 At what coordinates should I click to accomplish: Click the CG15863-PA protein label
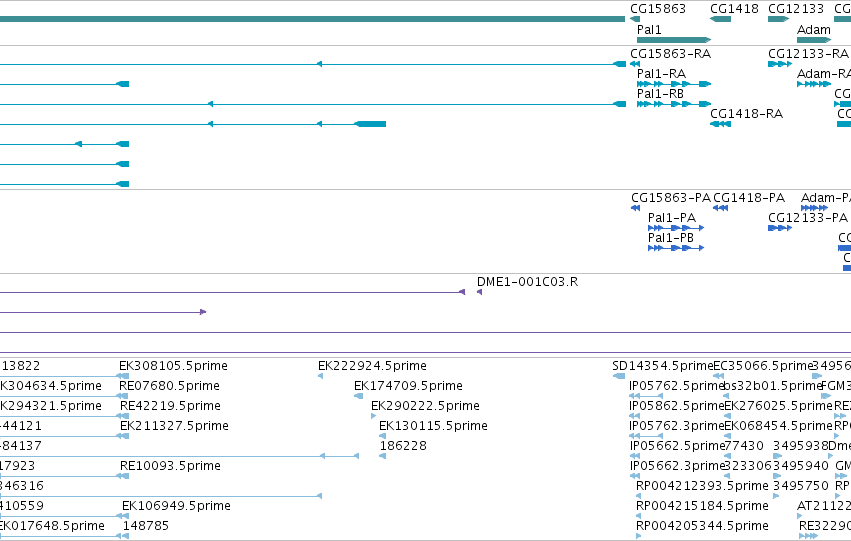click(671, 198)
